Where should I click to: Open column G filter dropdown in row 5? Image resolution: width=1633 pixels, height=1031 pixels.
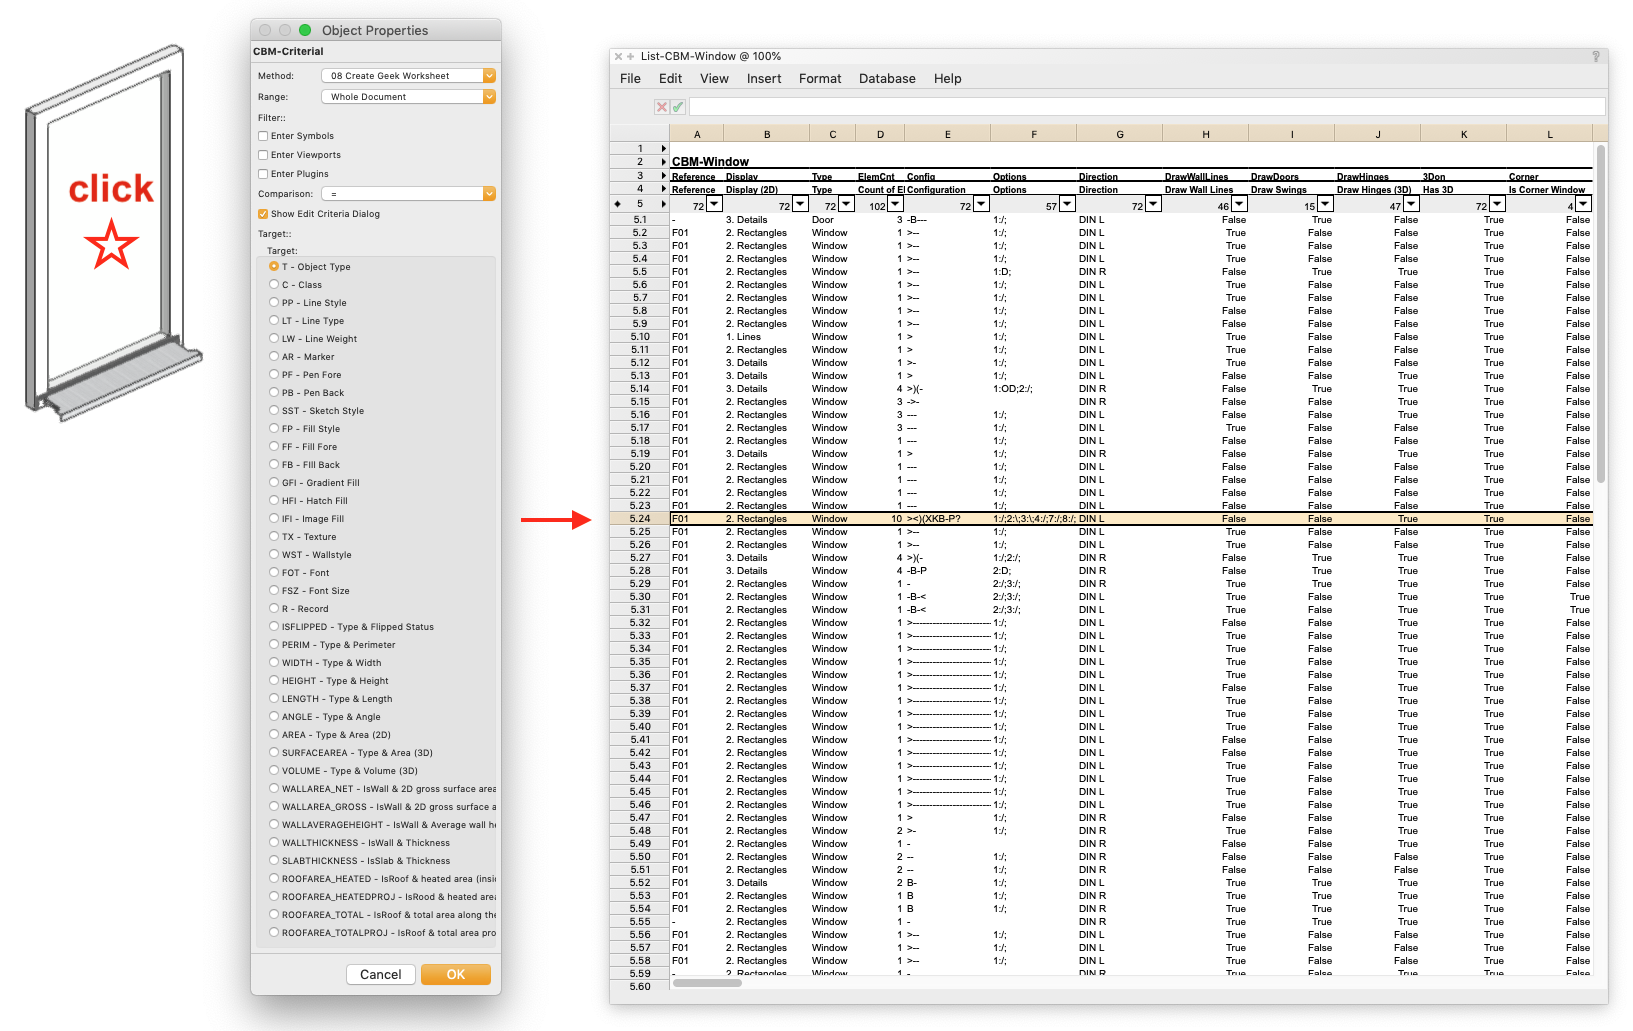(x=1153, y=204)
